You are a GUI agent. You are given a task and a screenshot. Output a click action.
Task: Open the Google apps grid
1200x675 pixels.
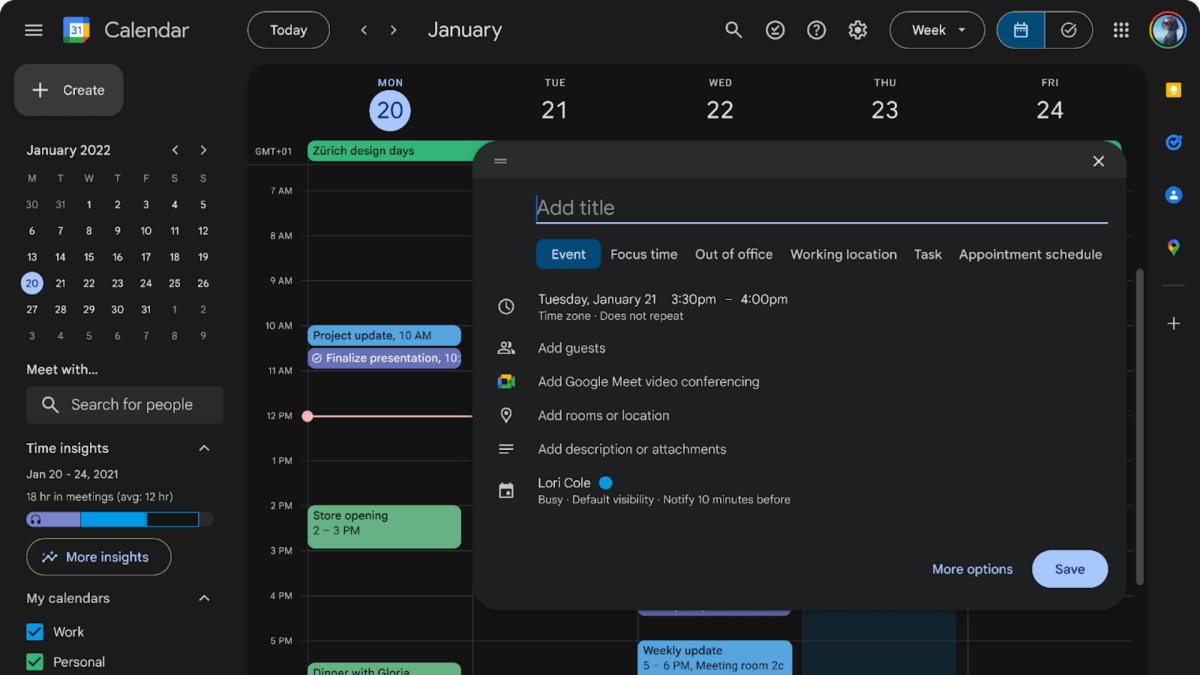(1120, 29)
